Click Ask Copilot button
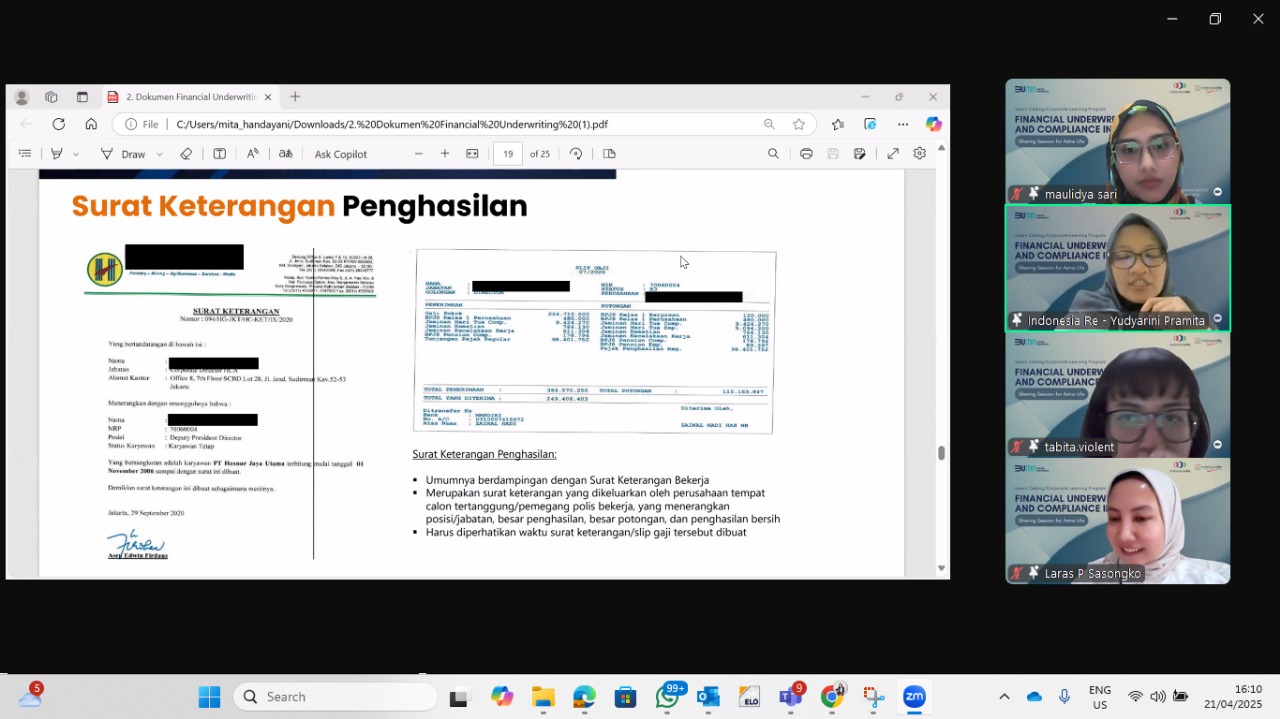The image size is (1280, 719). (x=341, y=154)
